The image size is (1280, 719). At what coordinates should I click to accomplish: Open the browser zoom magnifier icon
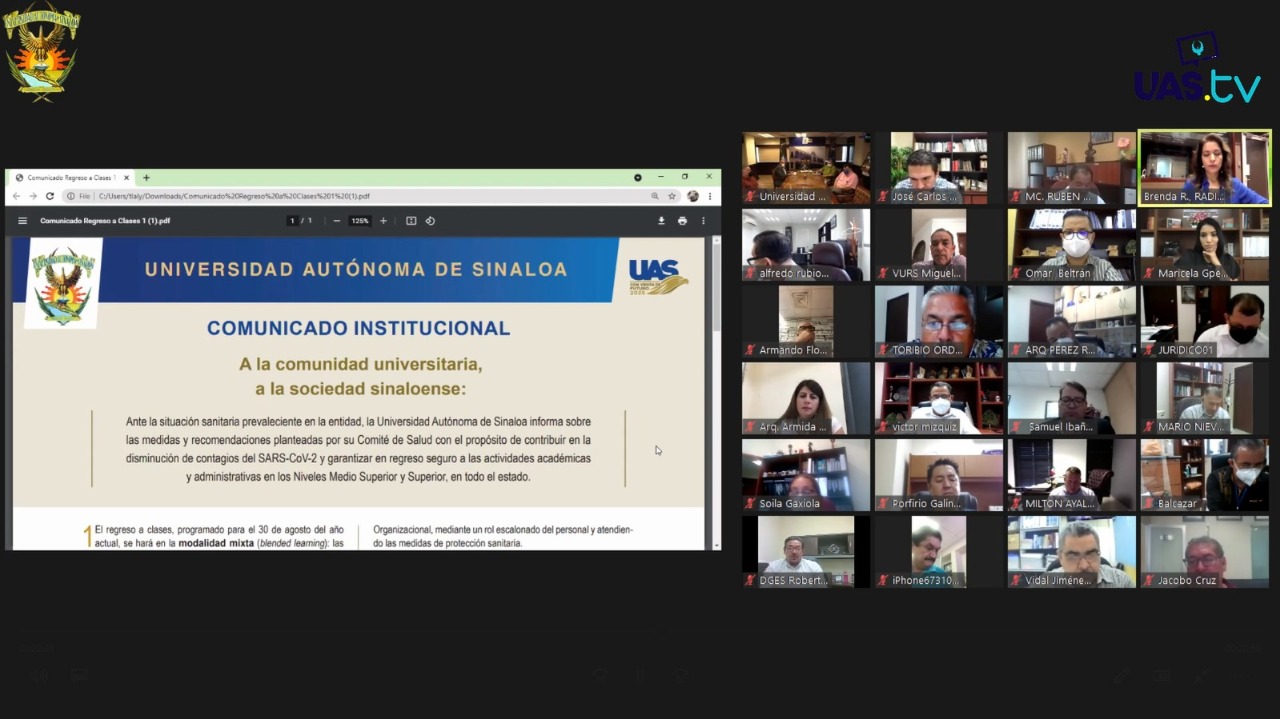tap(655, 196)
